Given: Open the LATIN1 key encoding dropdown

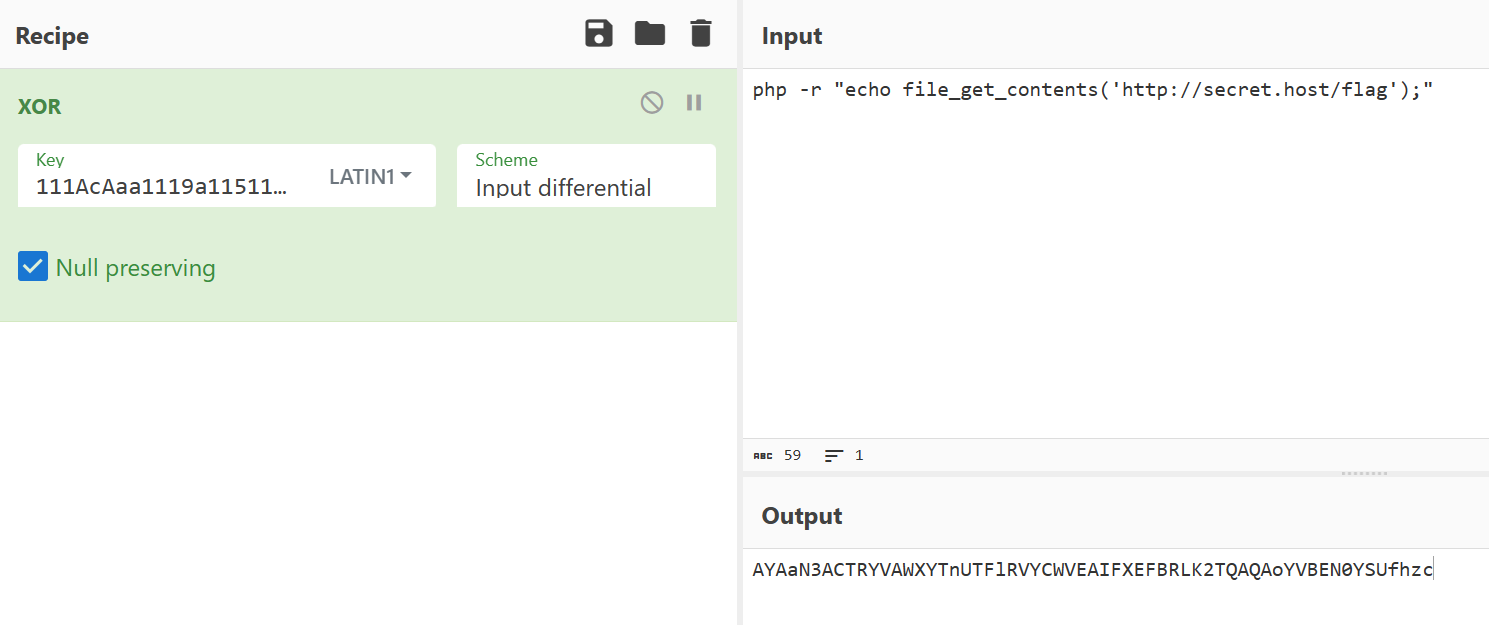Looking at the screenshot, I should (x=370, y=176).
